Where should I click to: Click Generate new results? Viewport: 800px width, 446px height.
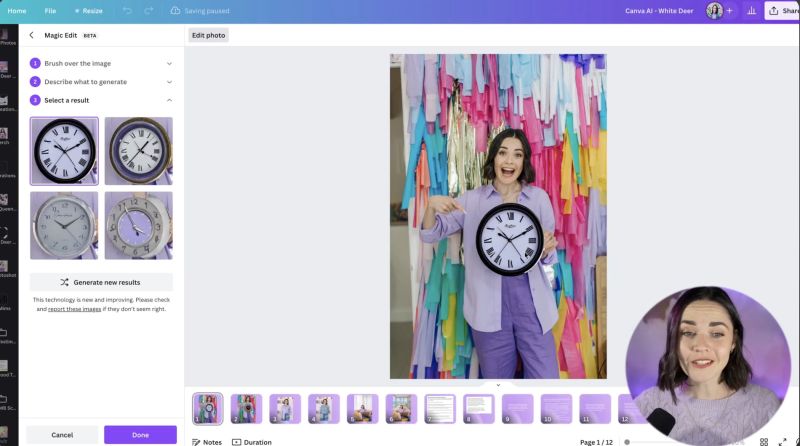coord(101,282)
